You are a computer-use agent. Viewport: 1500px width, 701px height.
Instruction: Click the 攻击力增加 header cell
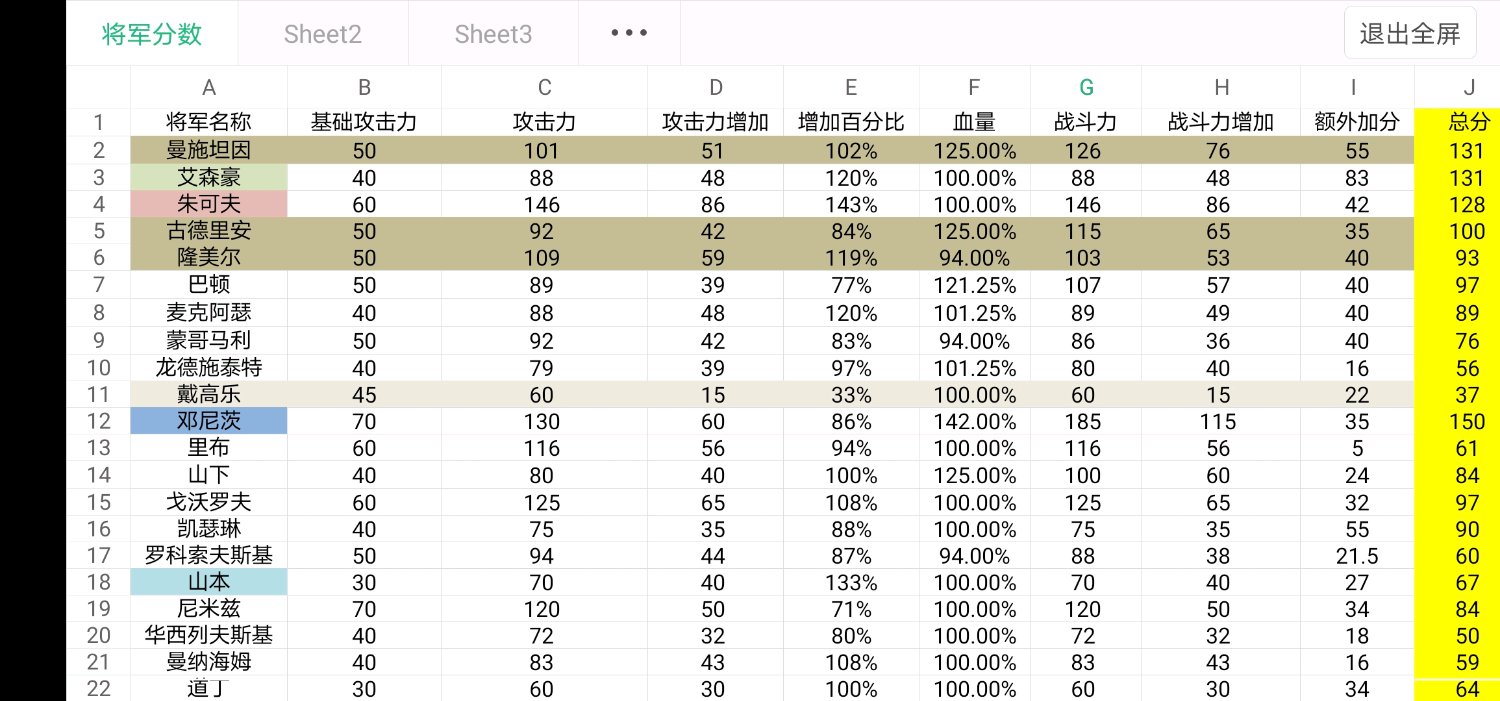716,123
